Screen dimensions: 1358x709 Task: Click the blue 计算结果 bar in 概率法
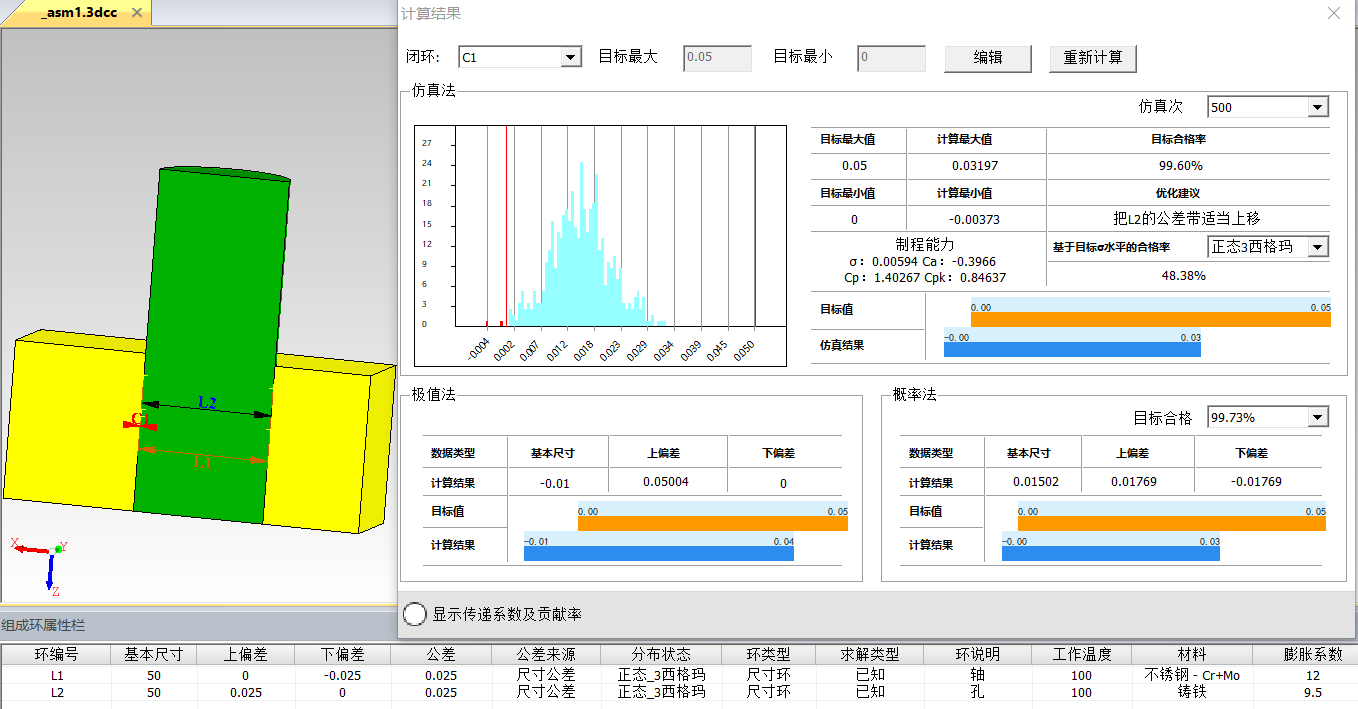pyautogui.click(x=1111, y=553)
